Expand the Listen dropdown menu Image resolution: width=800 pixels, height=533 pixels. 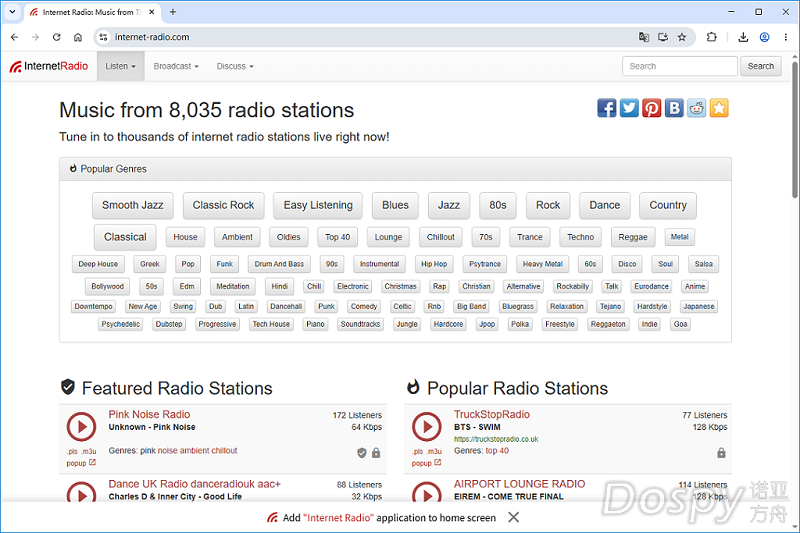point(120,66)
